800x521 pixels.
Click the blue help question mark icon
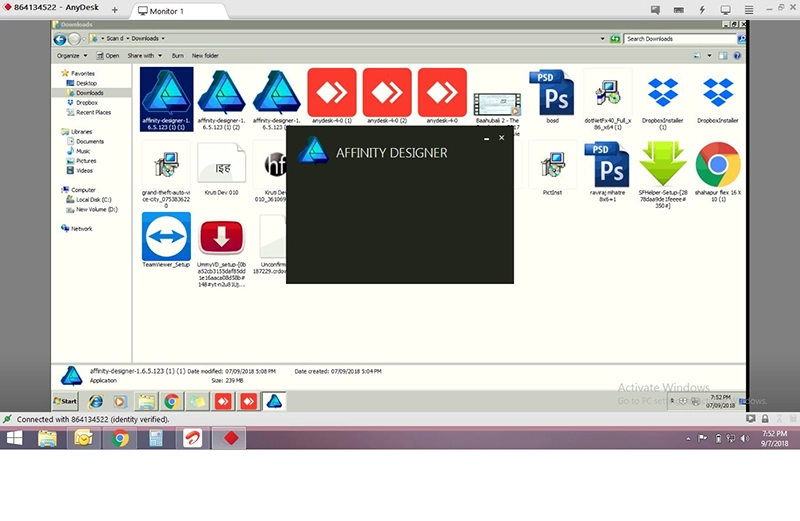pos(737,56)
